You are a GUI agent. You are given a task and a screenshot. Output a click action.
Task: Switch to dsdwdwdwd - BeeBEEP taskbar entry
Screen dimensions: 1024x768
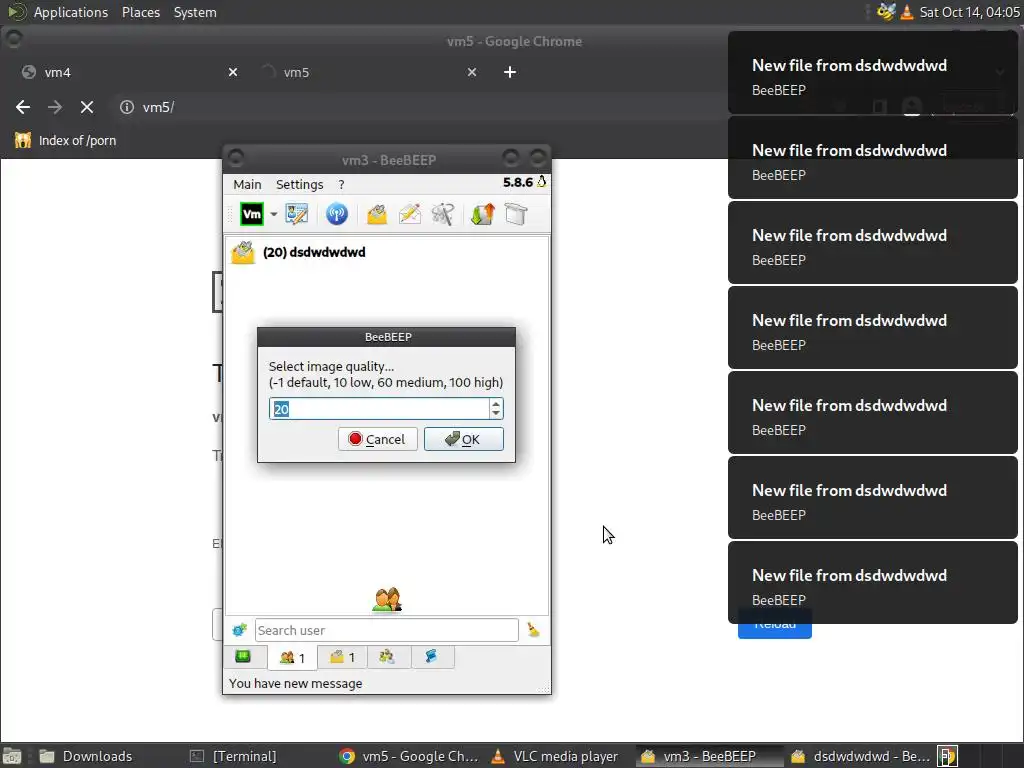click(x=861, y=756)
